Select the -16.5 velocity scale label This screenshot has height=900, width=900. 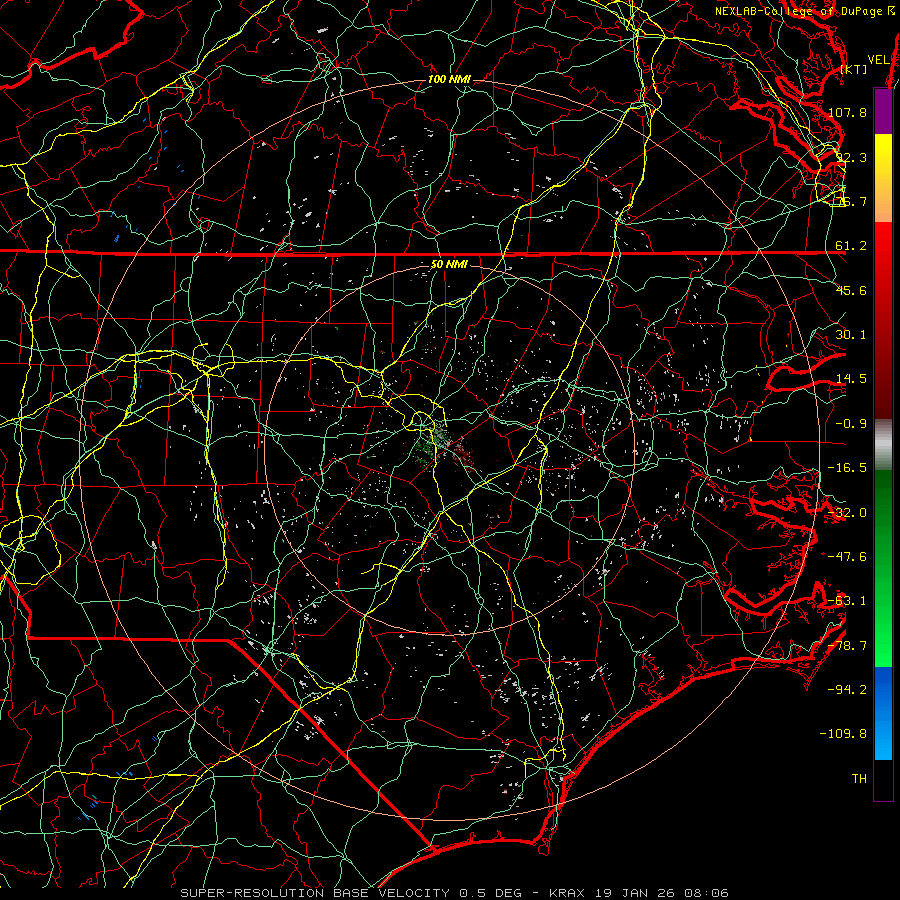pyautogui.click(x=847, y=468)
